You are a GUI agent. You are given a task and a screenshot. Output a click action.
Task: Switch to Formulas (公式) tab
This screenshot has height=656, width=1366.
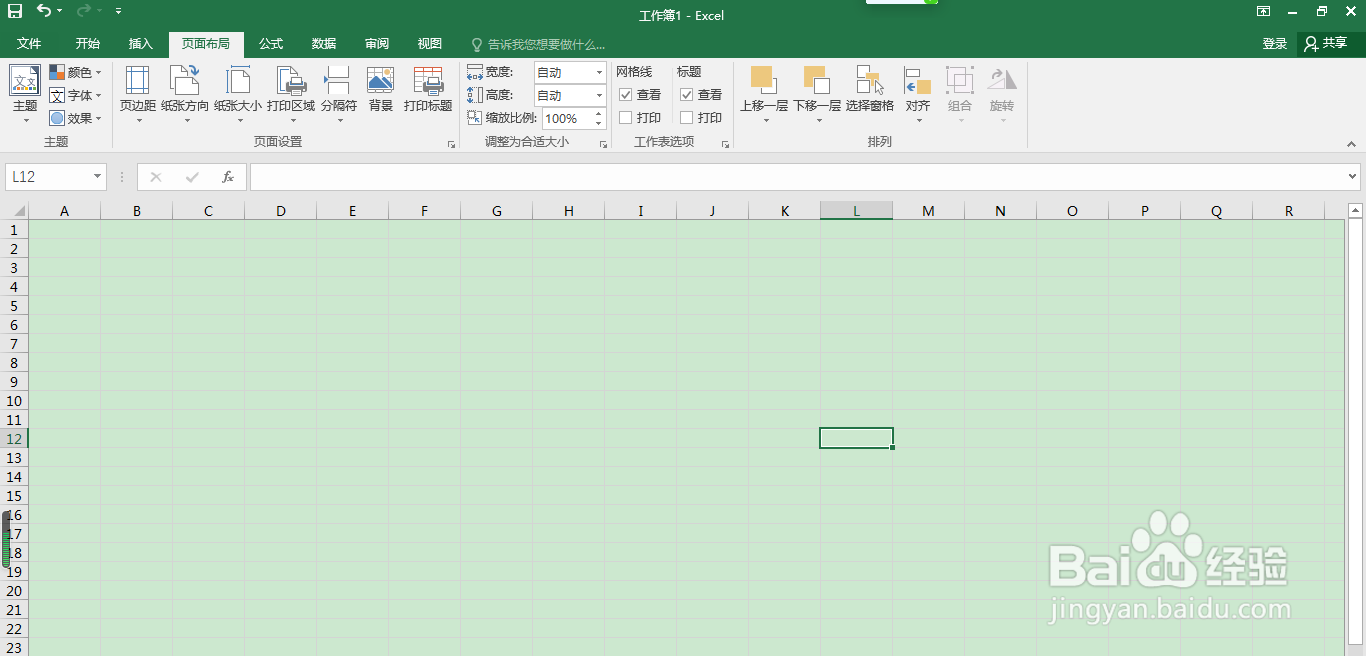tap(271, 44)
